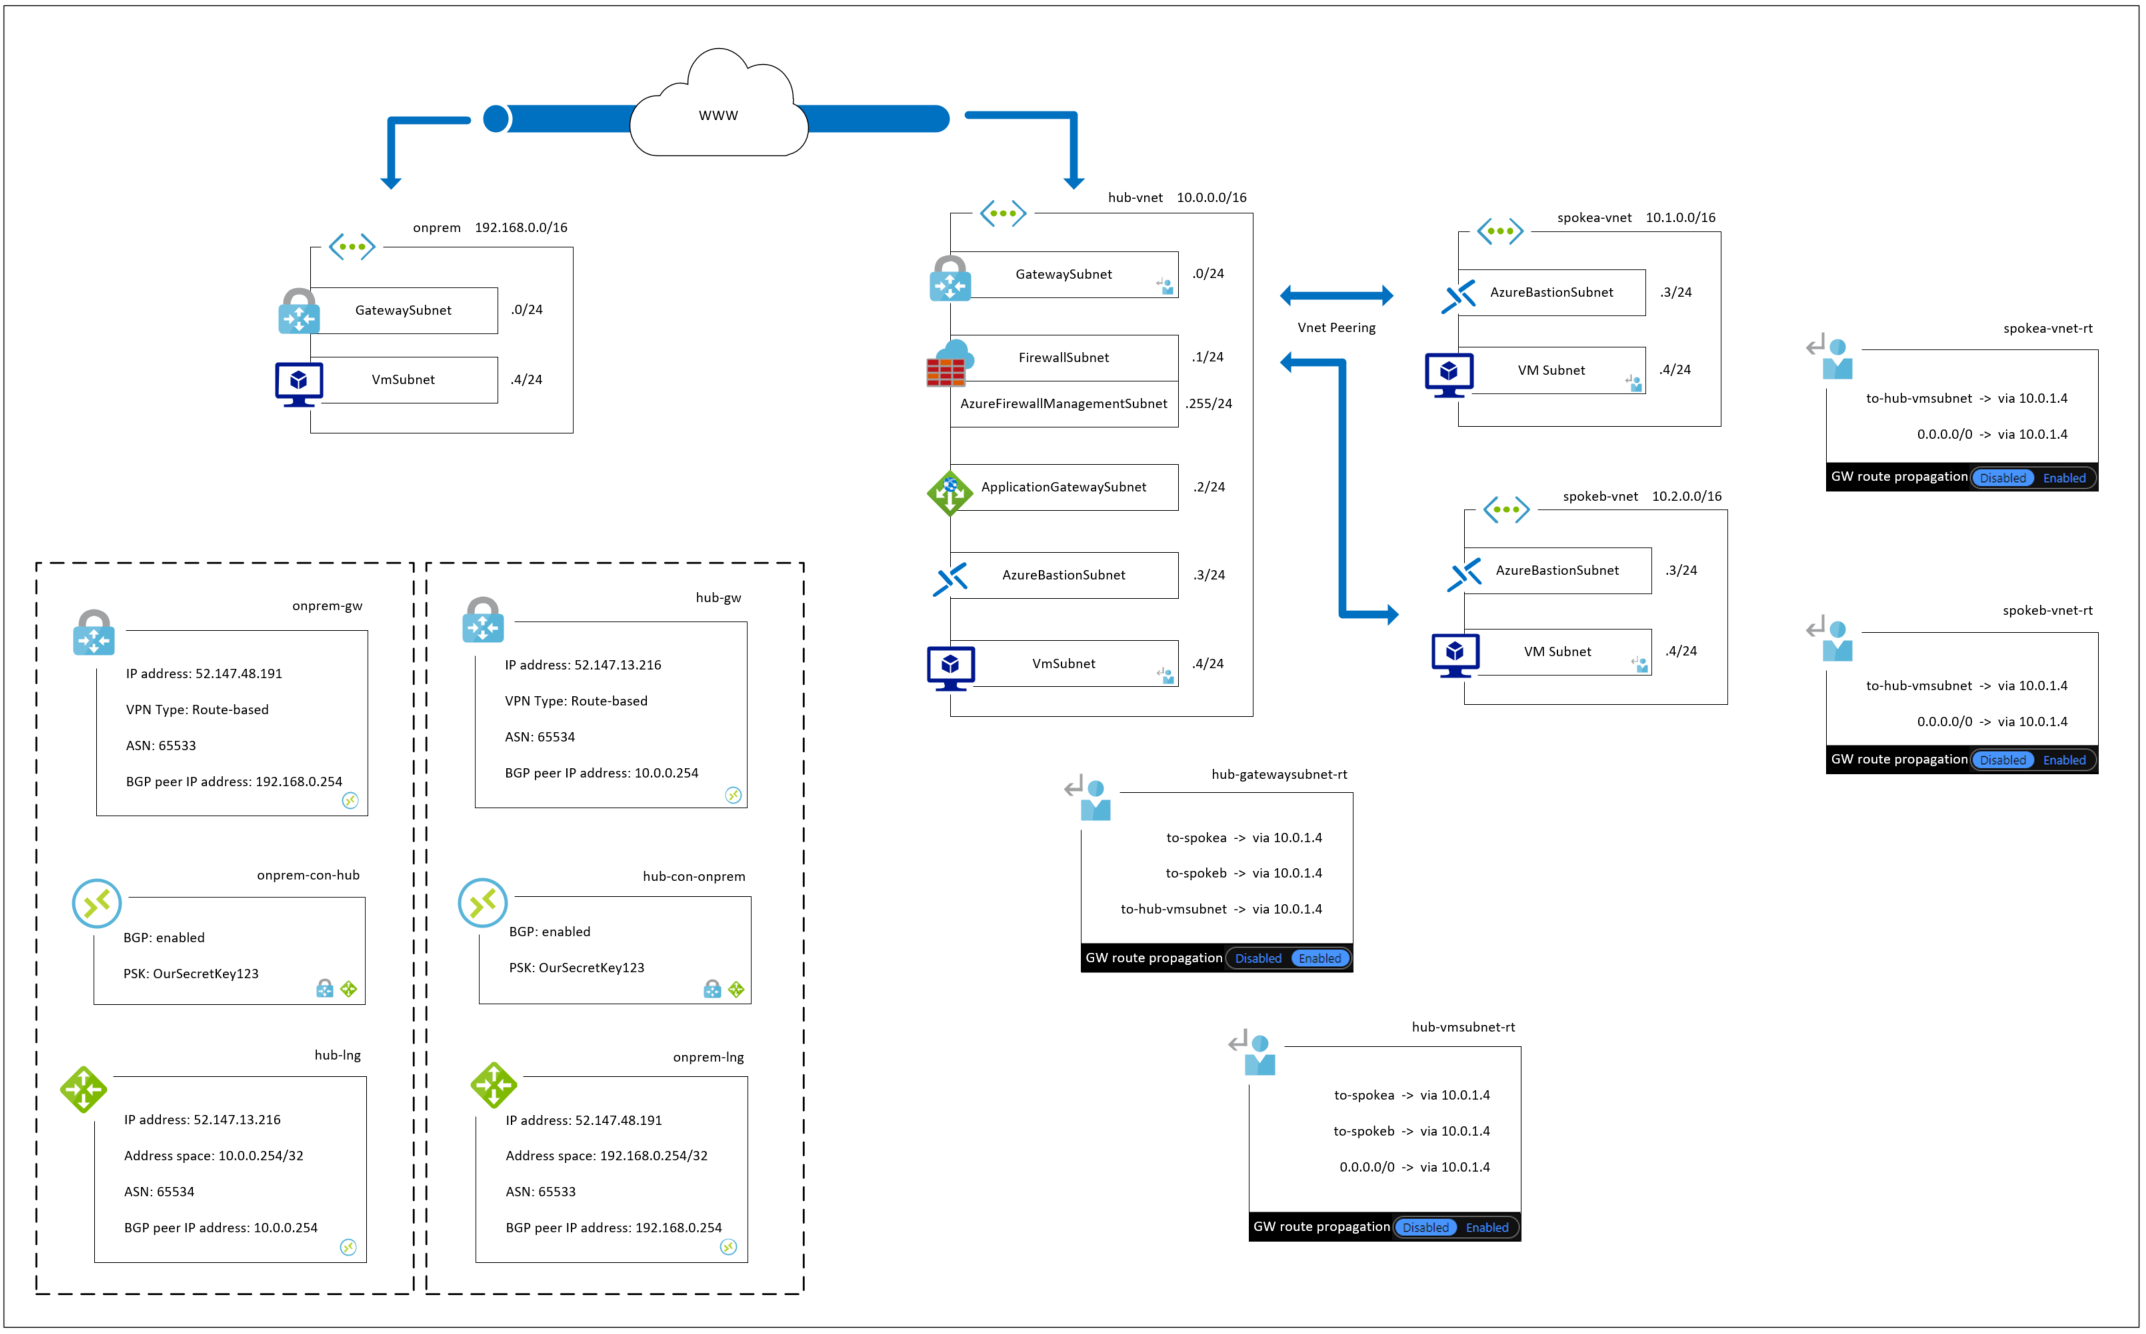Select the spokea-vnet Bastion icon
This screenshot has width=2146, height=1334.
click(x=1459, y=296)
